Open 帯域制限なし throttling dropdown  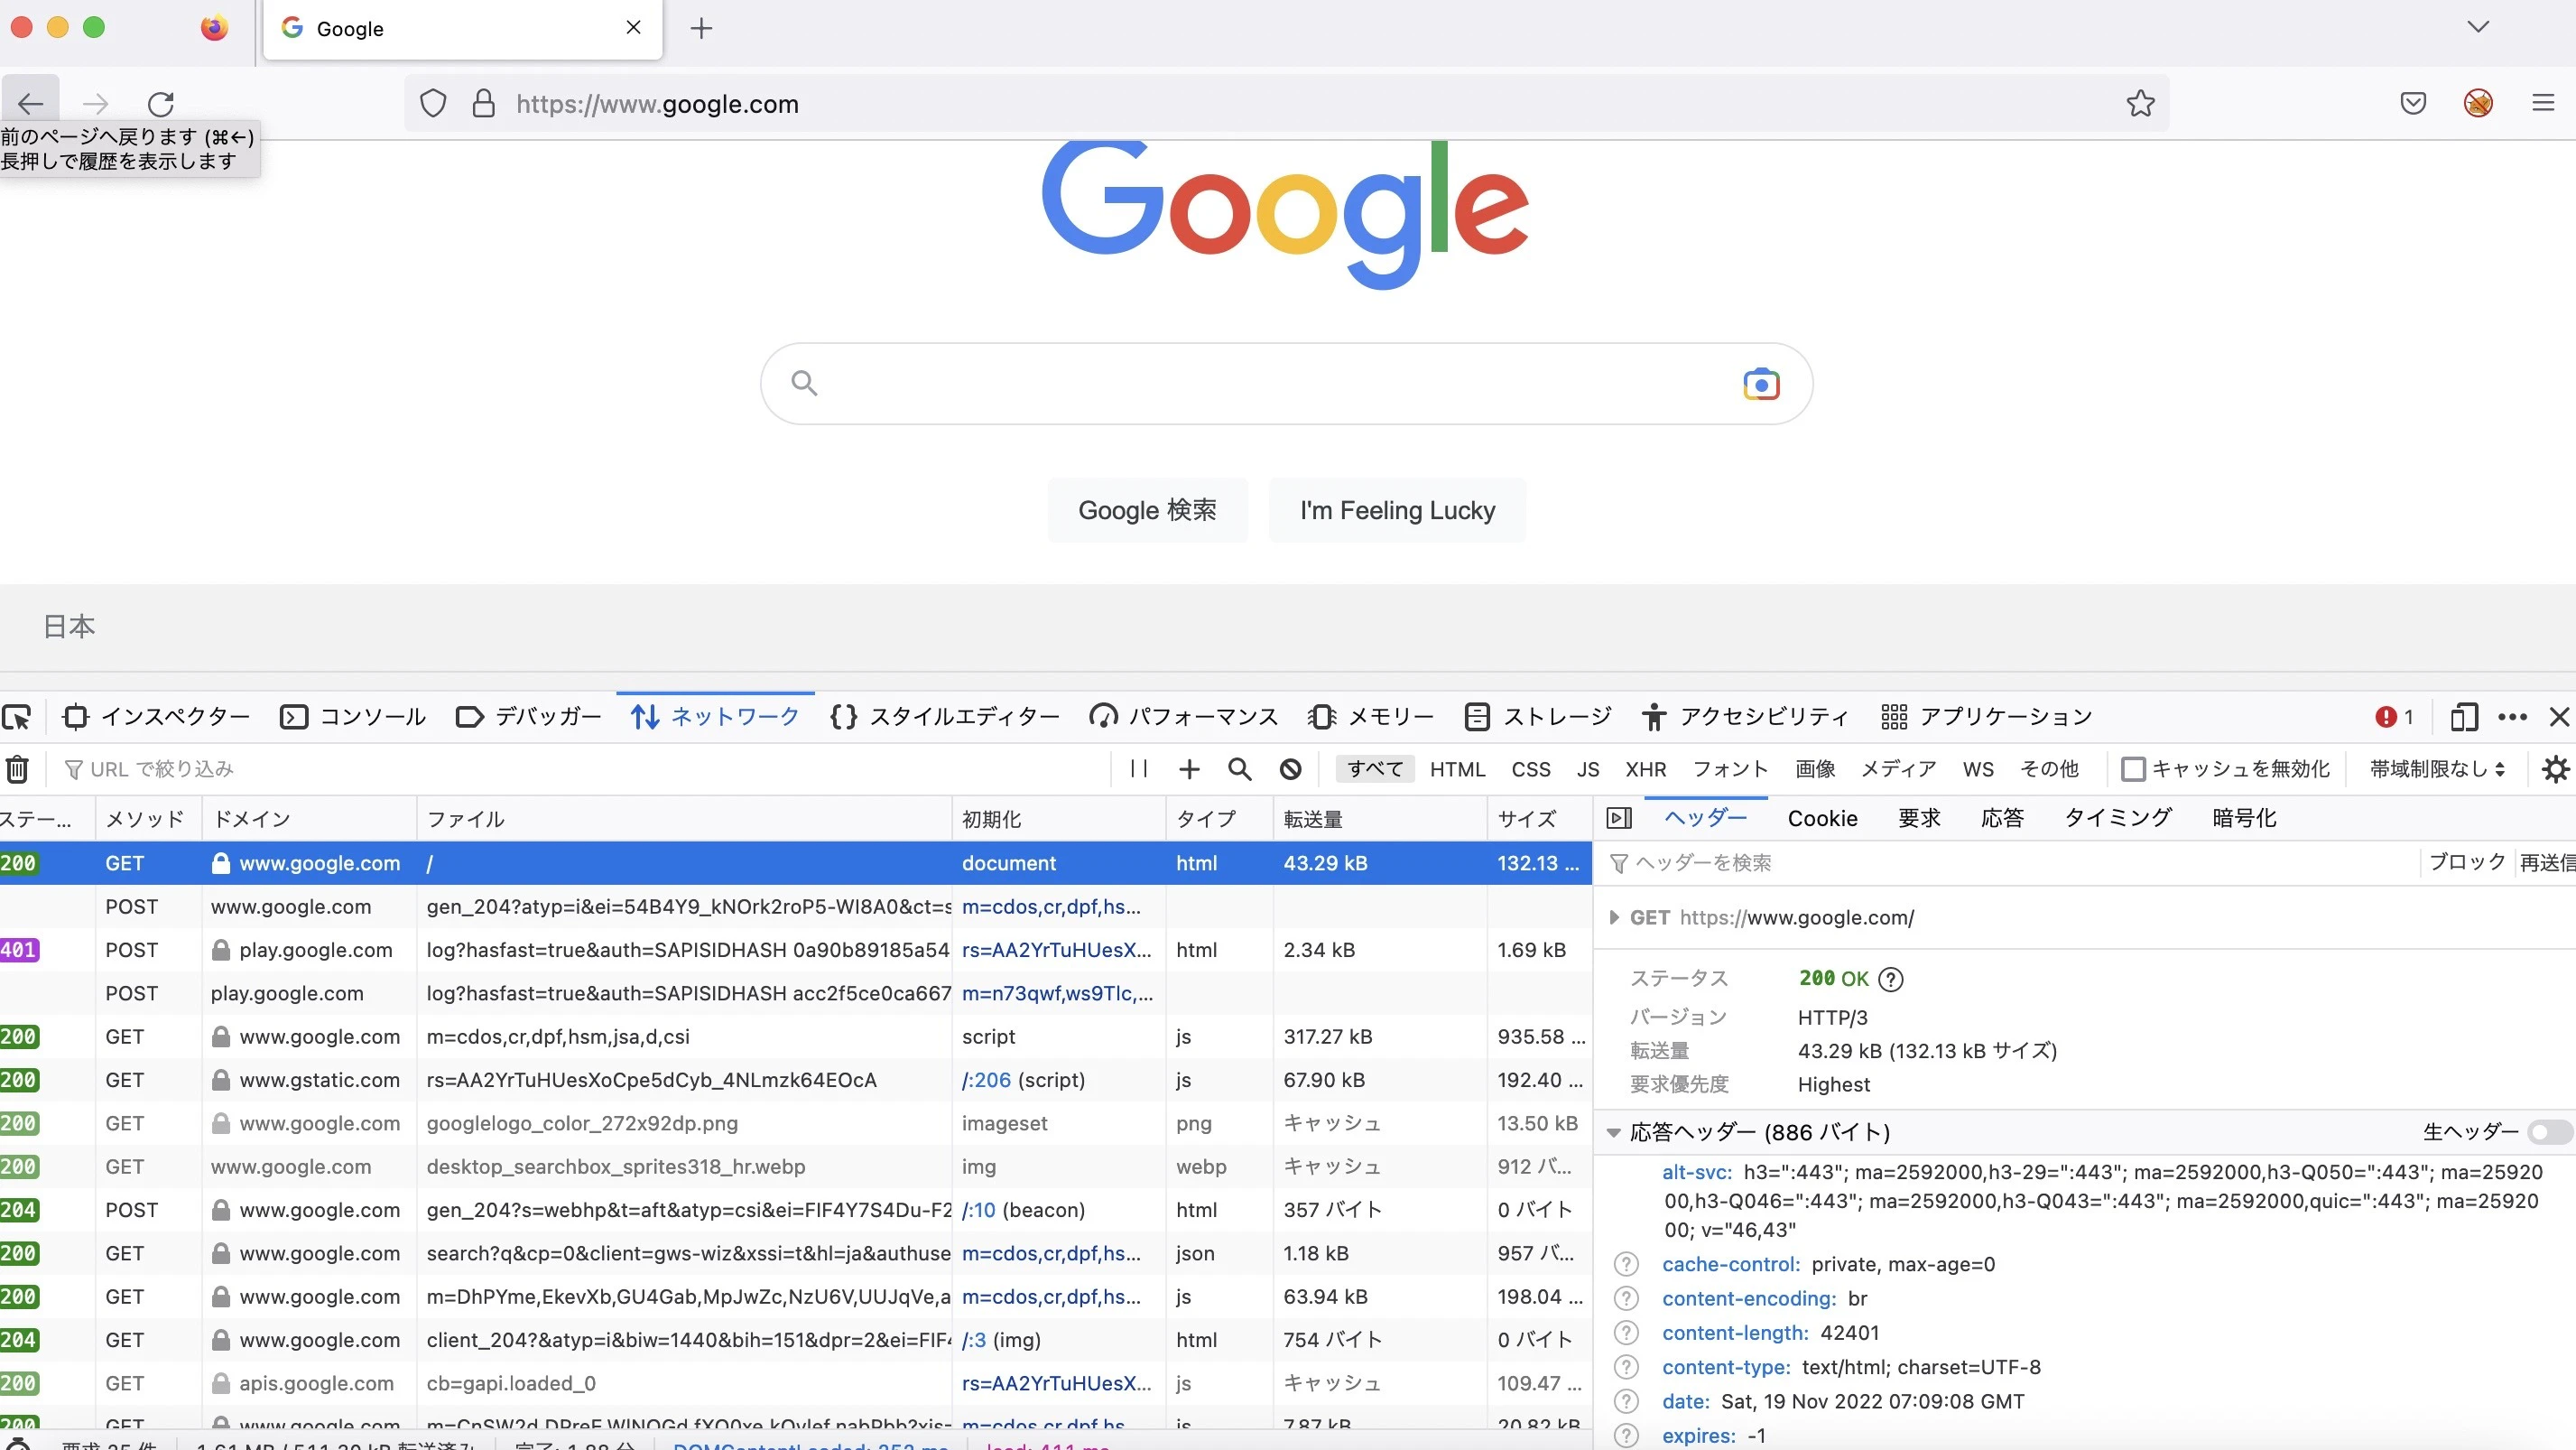(x=2437, y=769)
